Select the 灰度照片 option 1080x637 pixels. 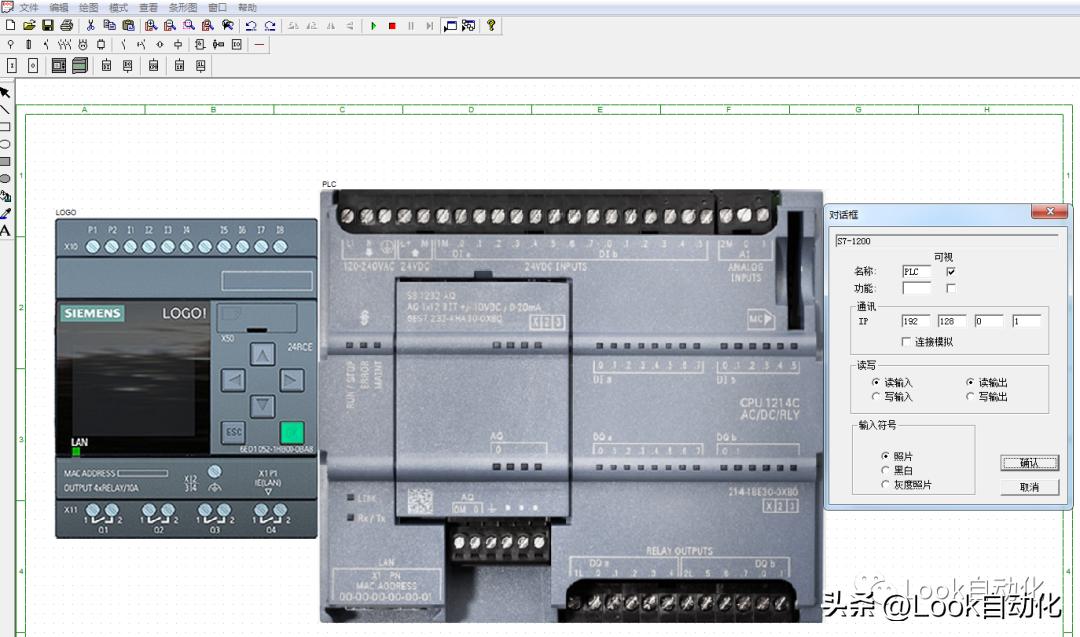point(885,483)
